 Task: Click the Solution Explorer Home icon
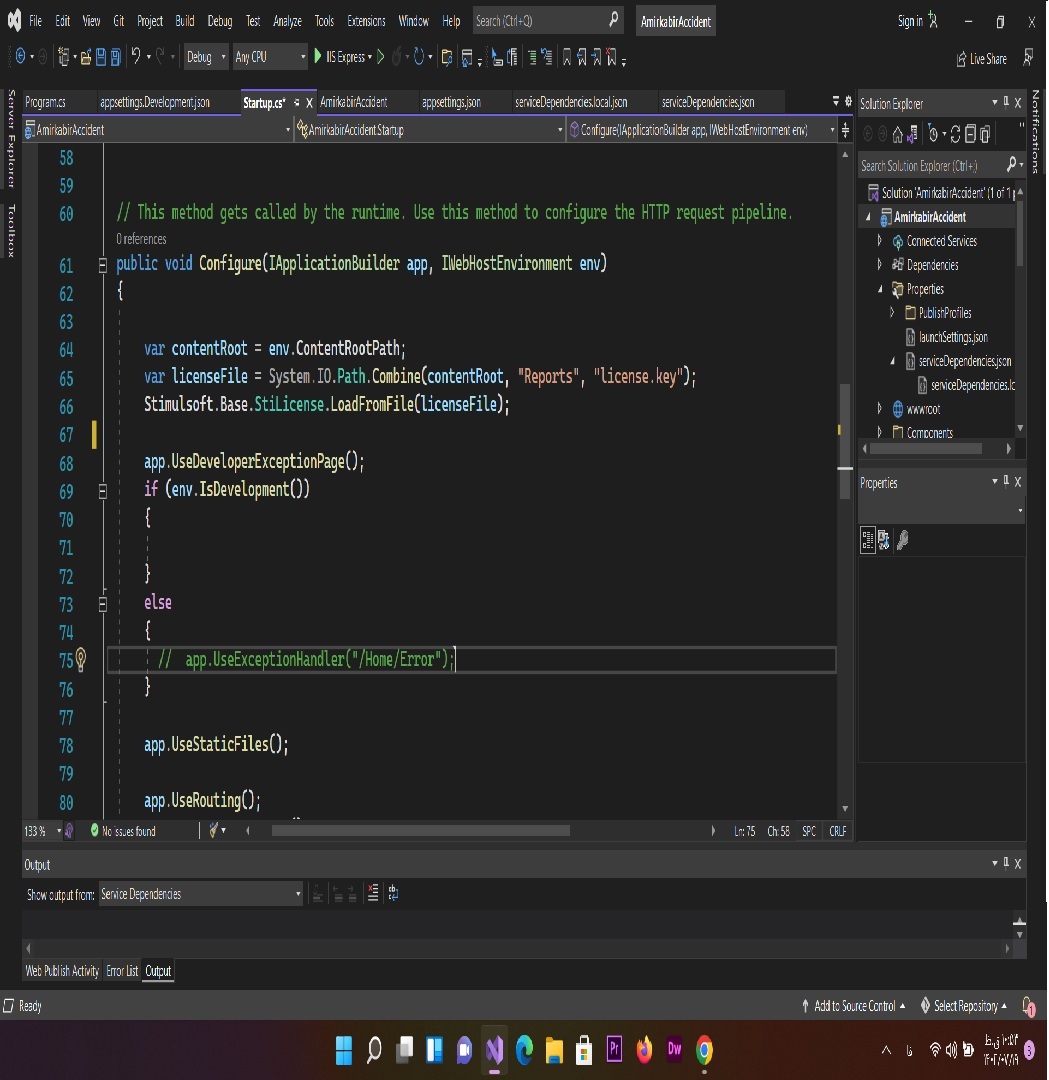[897, 134]
